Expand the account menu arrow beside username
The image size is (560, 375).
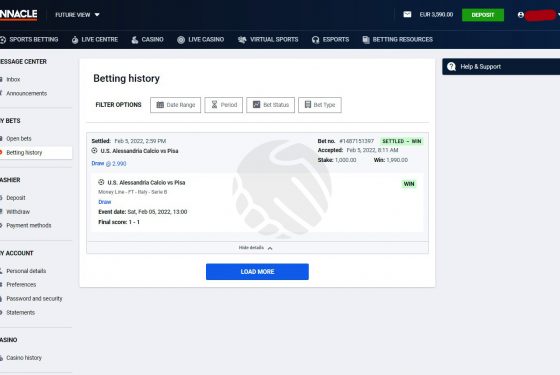click(558, 15)
